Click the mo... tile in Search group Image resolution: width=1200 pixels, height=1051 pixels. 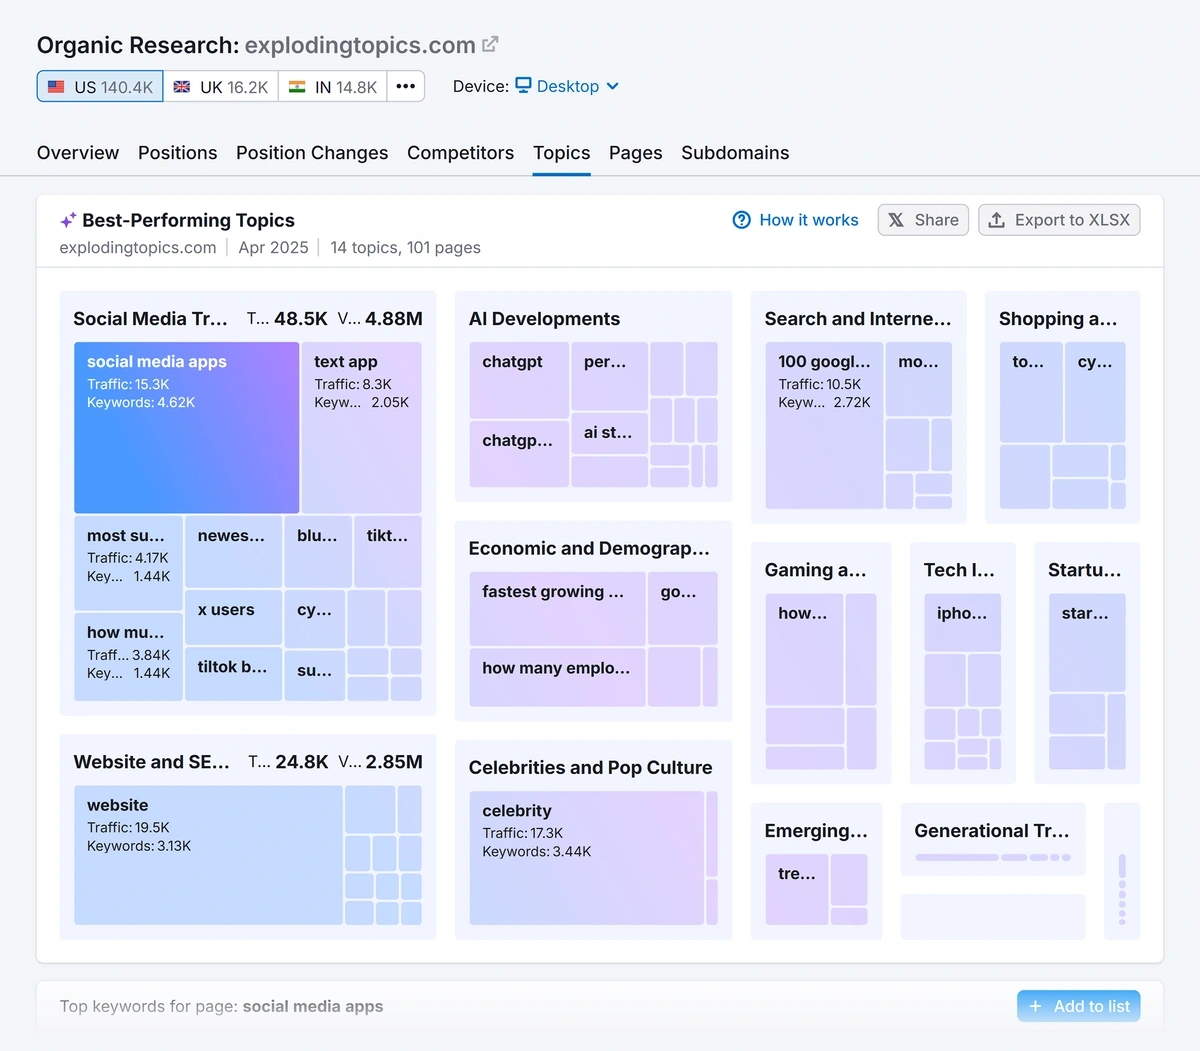pos(918,379)
